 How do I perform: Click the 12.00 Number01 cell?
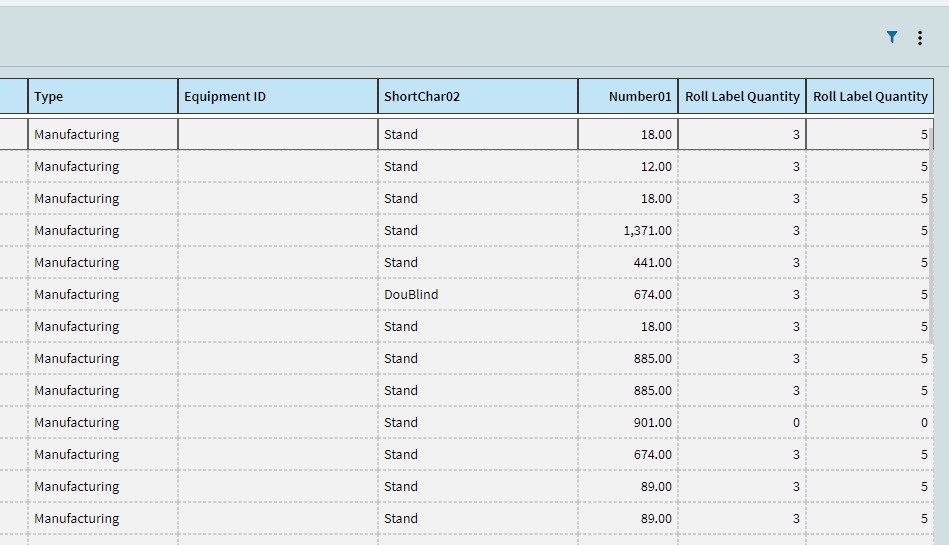coord(628,167)
